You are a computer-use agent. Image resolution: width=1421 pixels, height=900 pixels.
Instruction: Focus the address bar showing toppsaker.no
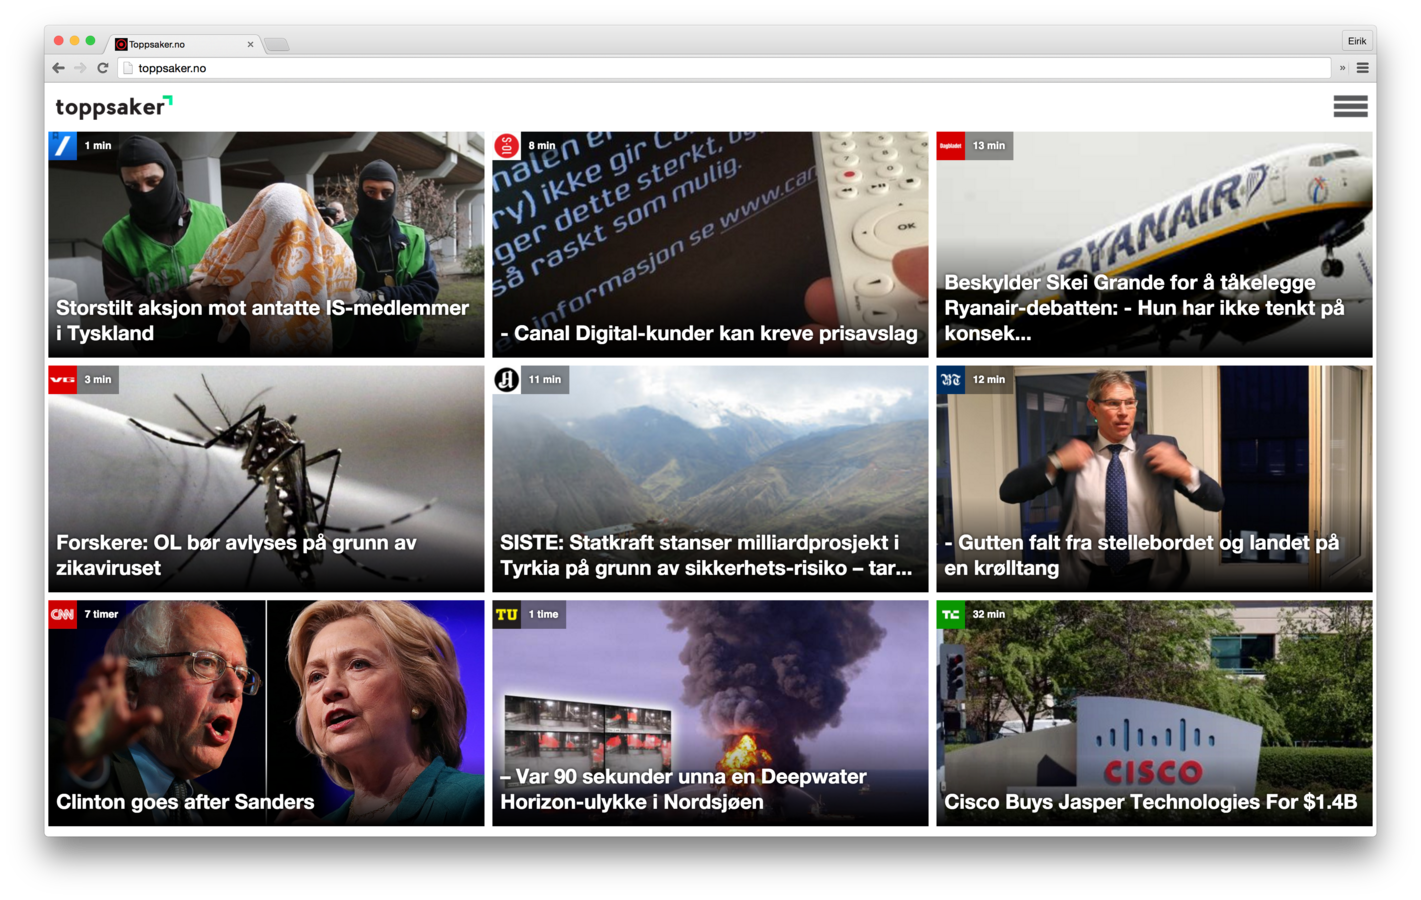[x=725, y=68]
